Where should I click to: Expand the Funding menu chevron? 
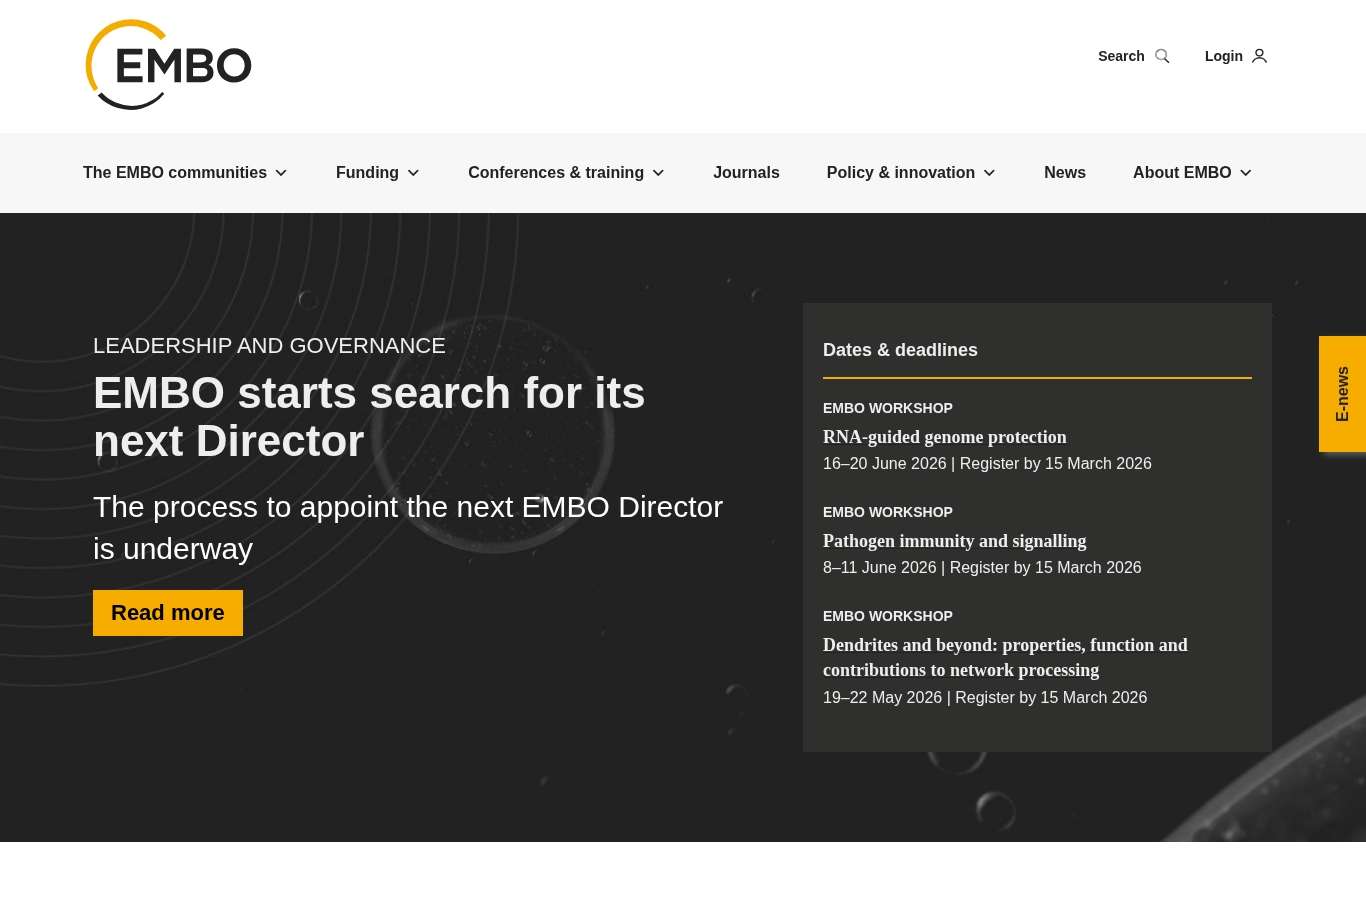coord(413,173)
